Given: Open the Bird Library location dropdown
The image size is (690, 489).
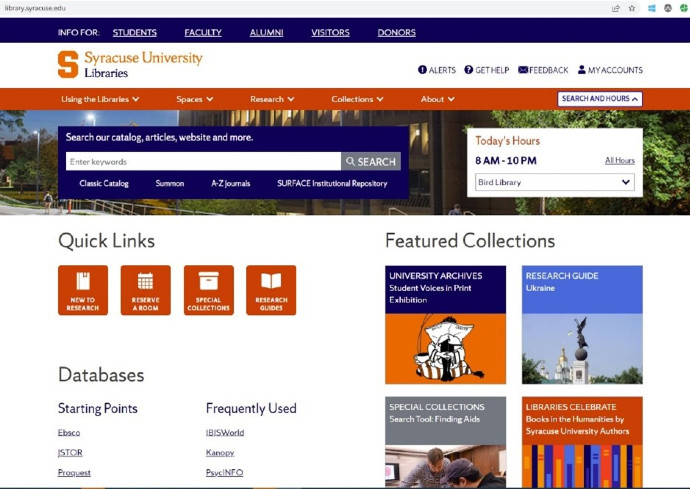Looking at the screenshot, I should coord(554,182).
